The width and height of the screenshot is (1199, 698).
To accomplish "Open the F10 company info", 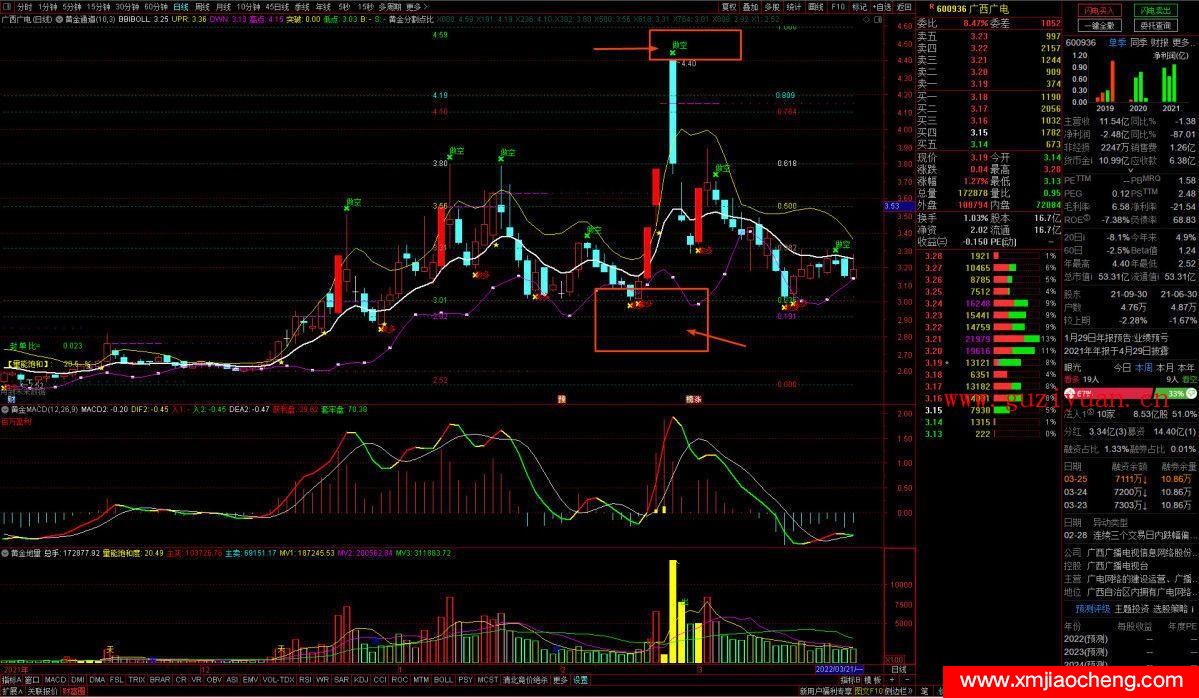I will point(838,6).
